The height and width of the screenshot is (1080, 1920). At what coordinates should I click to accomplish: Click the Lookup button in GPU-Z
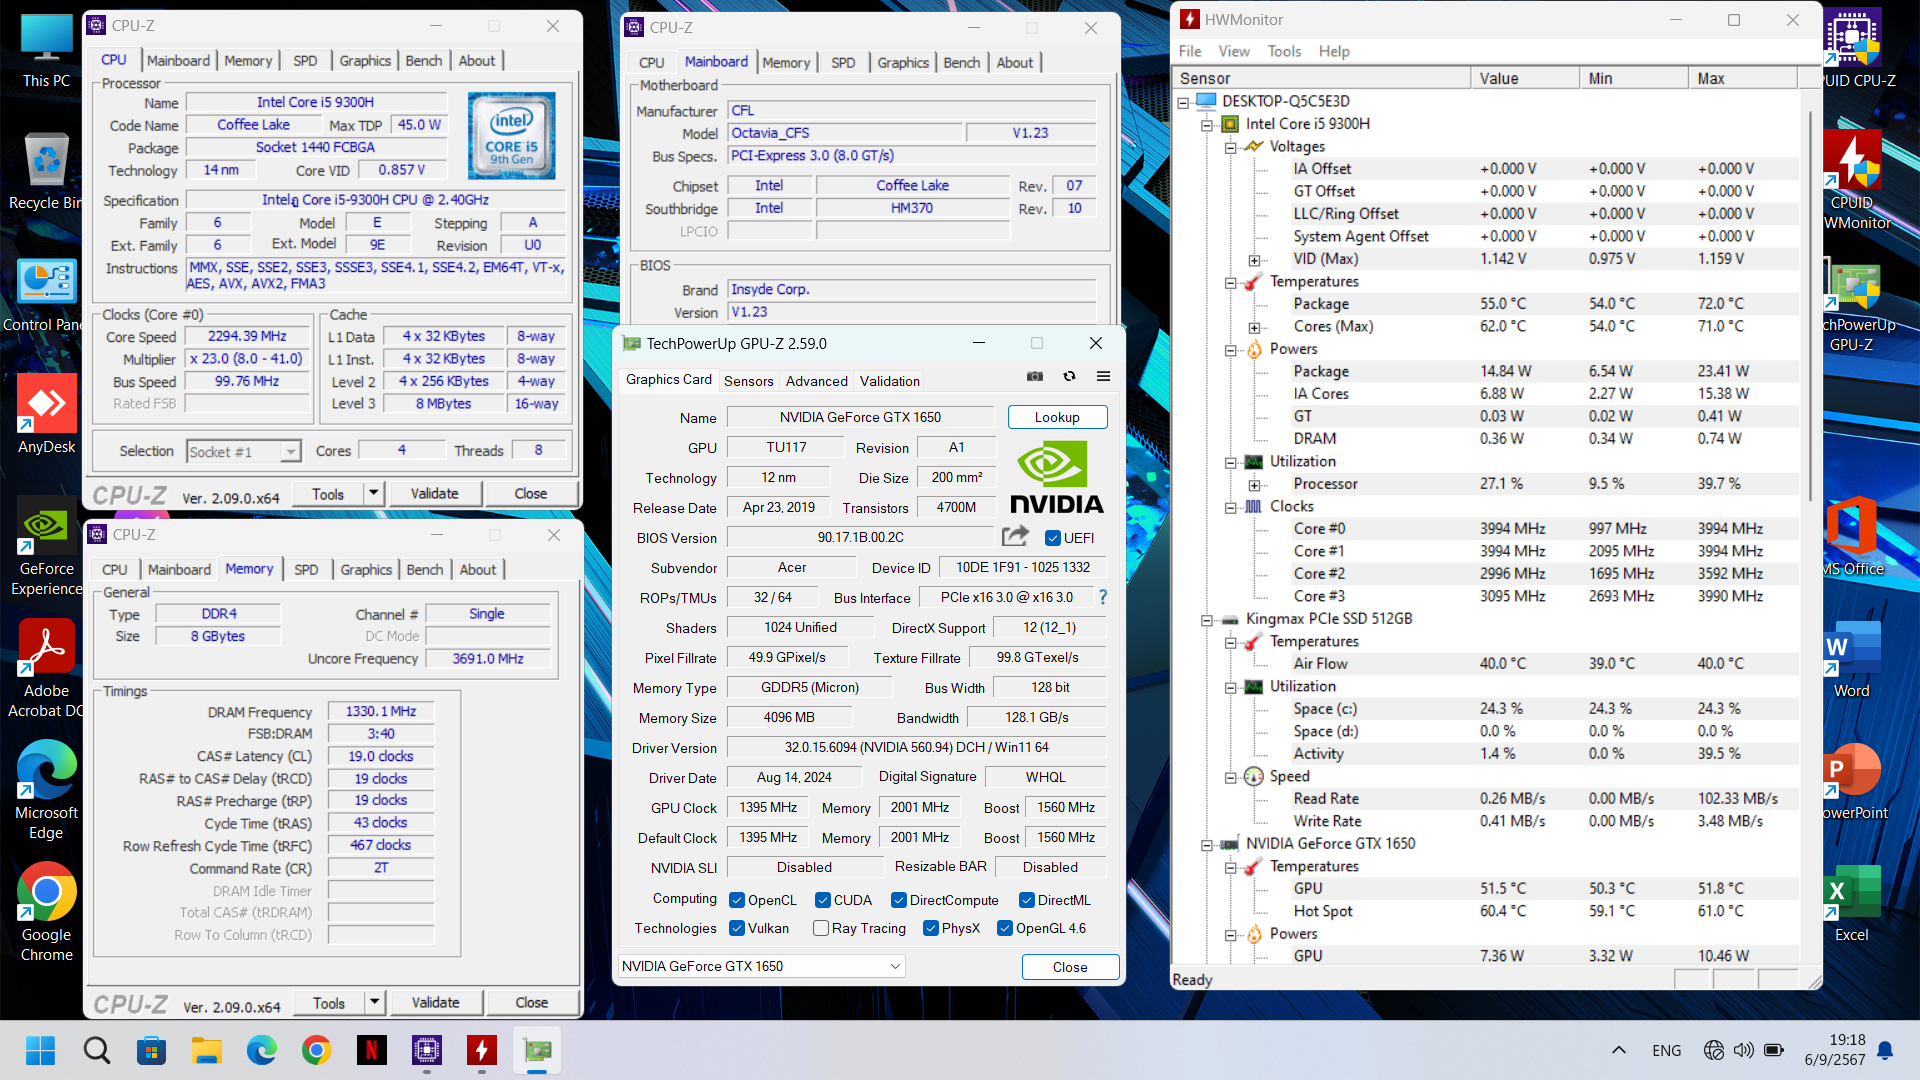[x=1057, y=417]
